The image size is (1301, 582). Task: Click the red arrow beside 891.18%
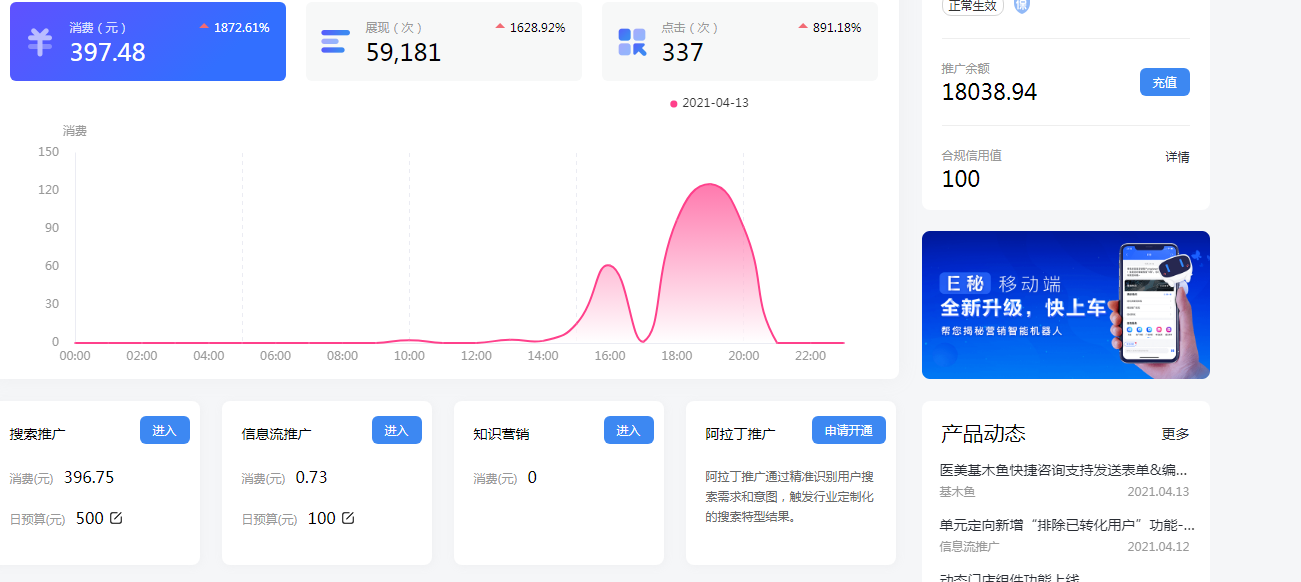[803, 26]
